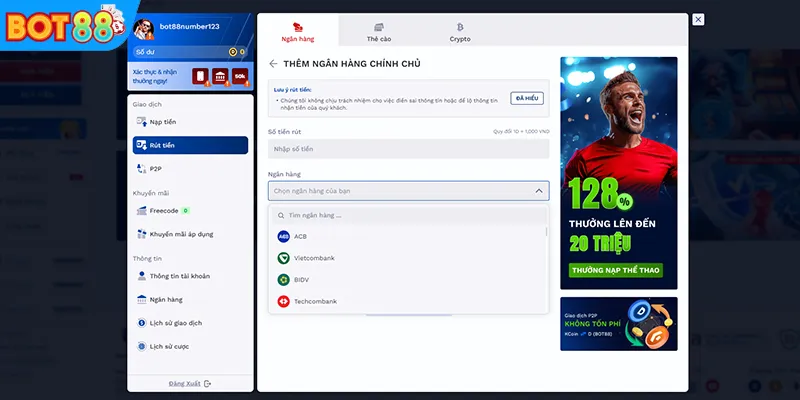800x400 pixels.
Task: Close the withdrawal dialog with X
Action: pos(698,19)
